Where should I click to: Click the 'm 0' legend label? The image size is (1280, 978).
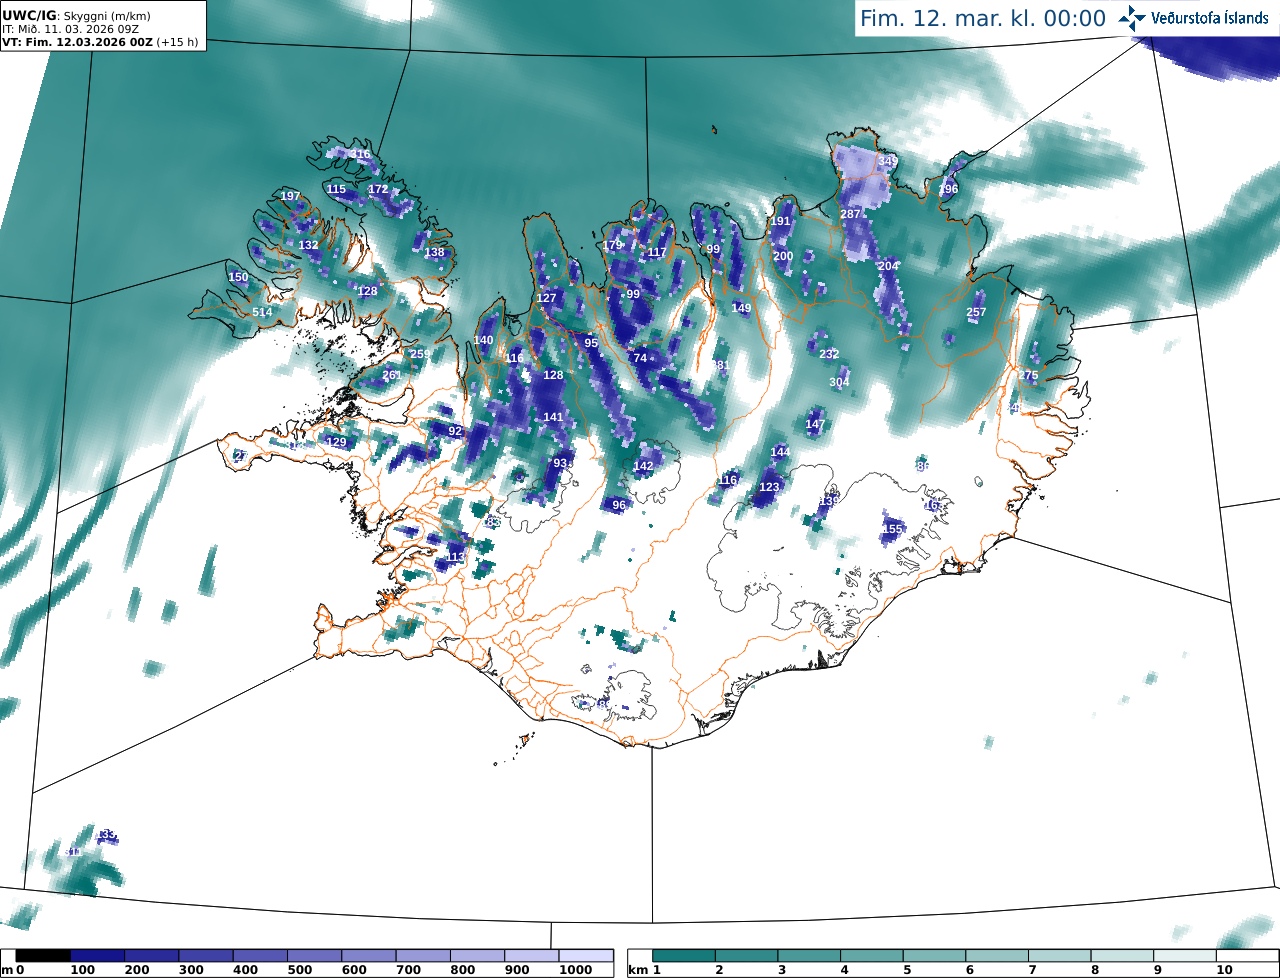tap(13, 970)
